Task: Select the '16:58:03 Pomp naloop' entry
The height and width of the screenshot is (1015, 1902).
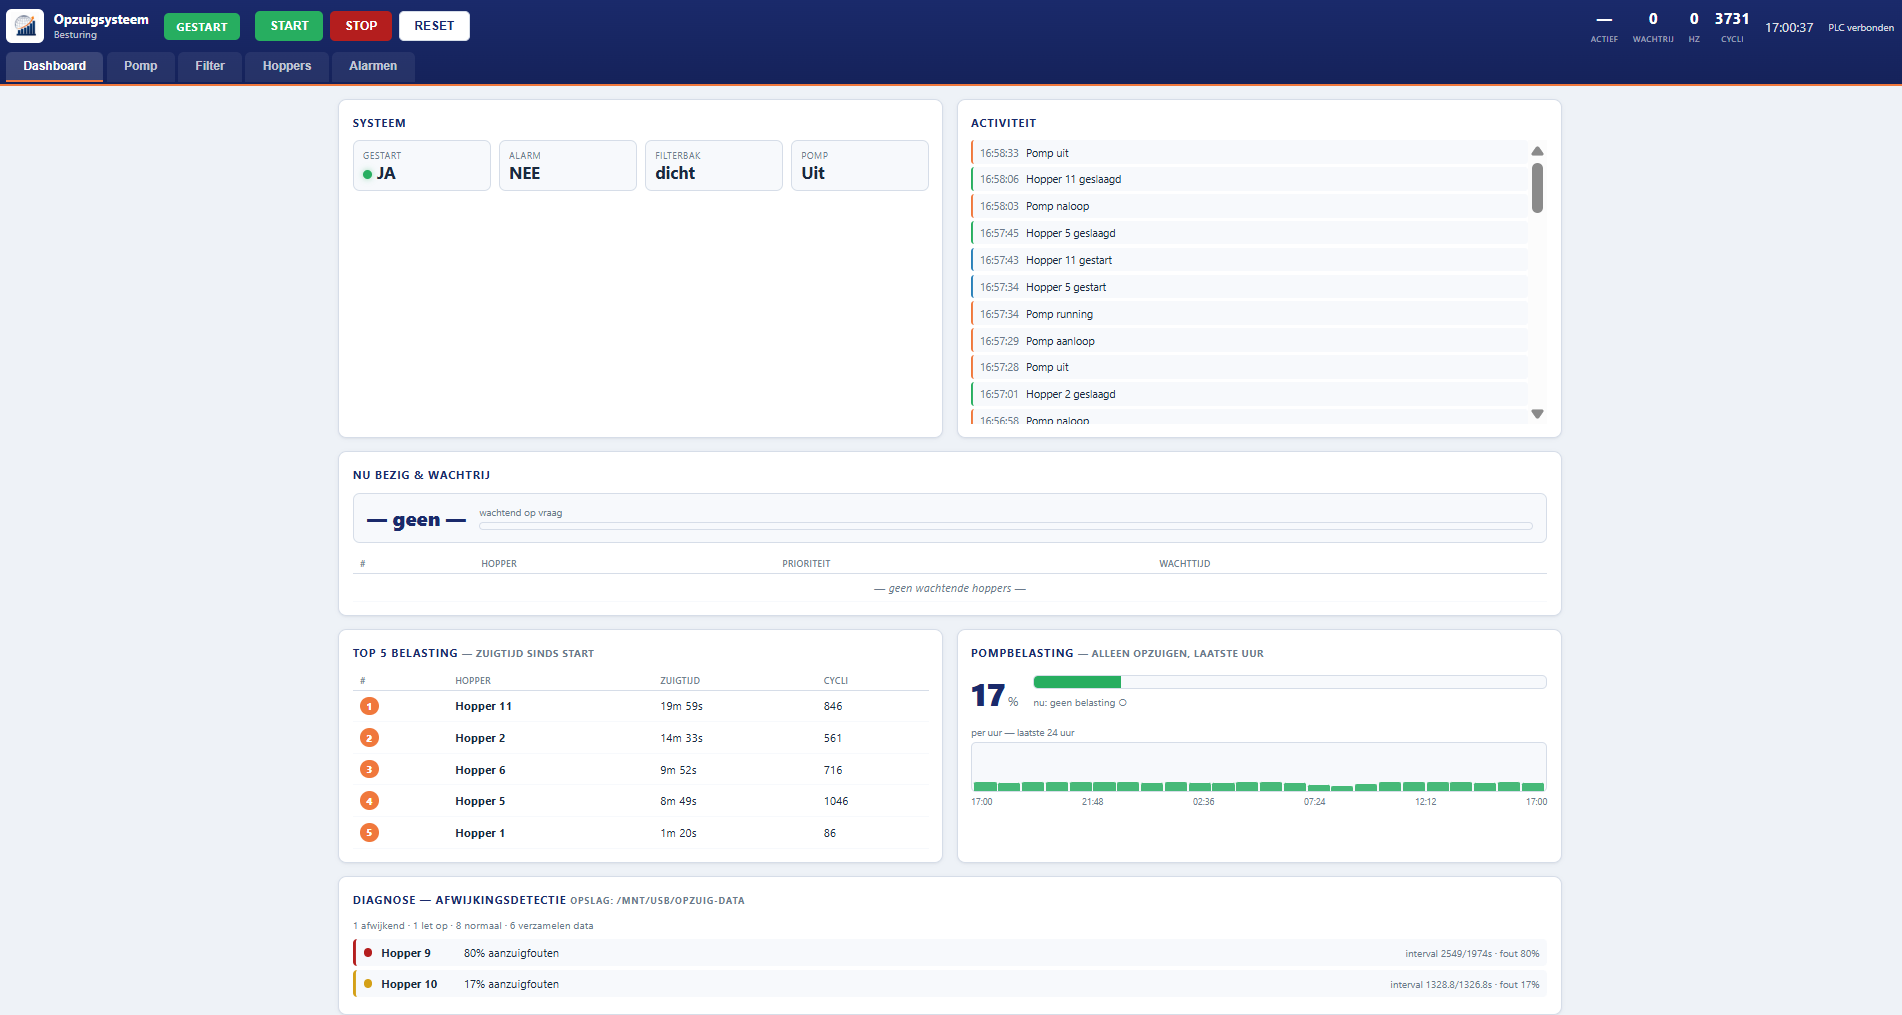Action: coord(1249,206)
